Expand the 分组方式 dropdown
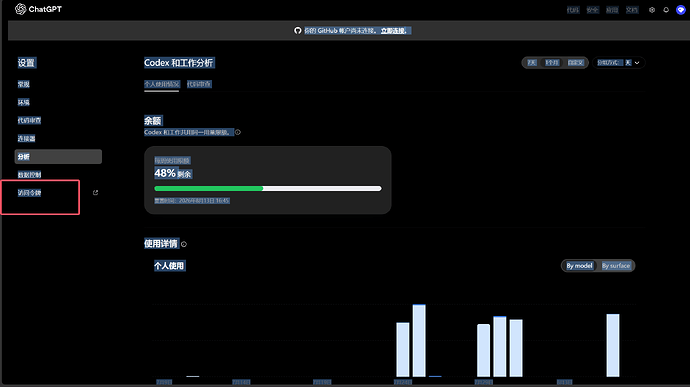 (618, 63)
